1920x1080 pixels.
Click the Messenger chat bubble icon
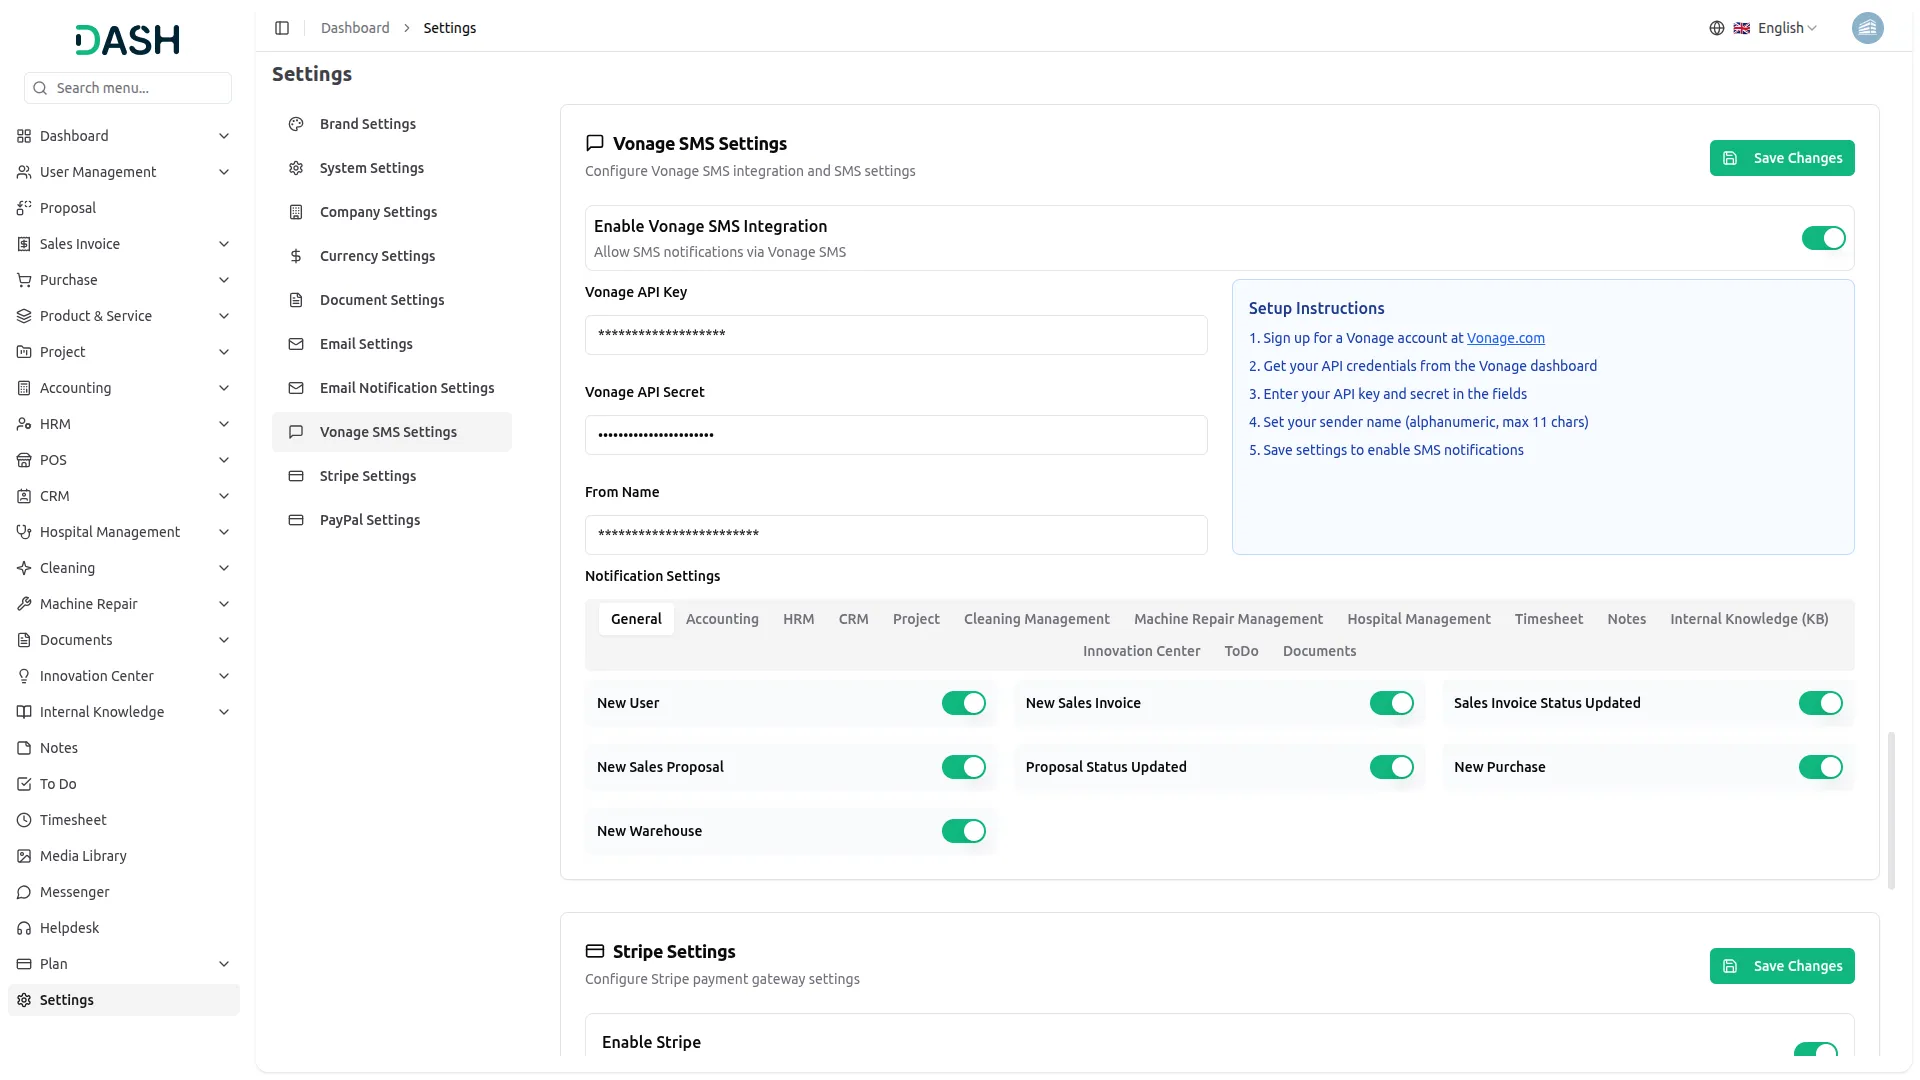24,892
